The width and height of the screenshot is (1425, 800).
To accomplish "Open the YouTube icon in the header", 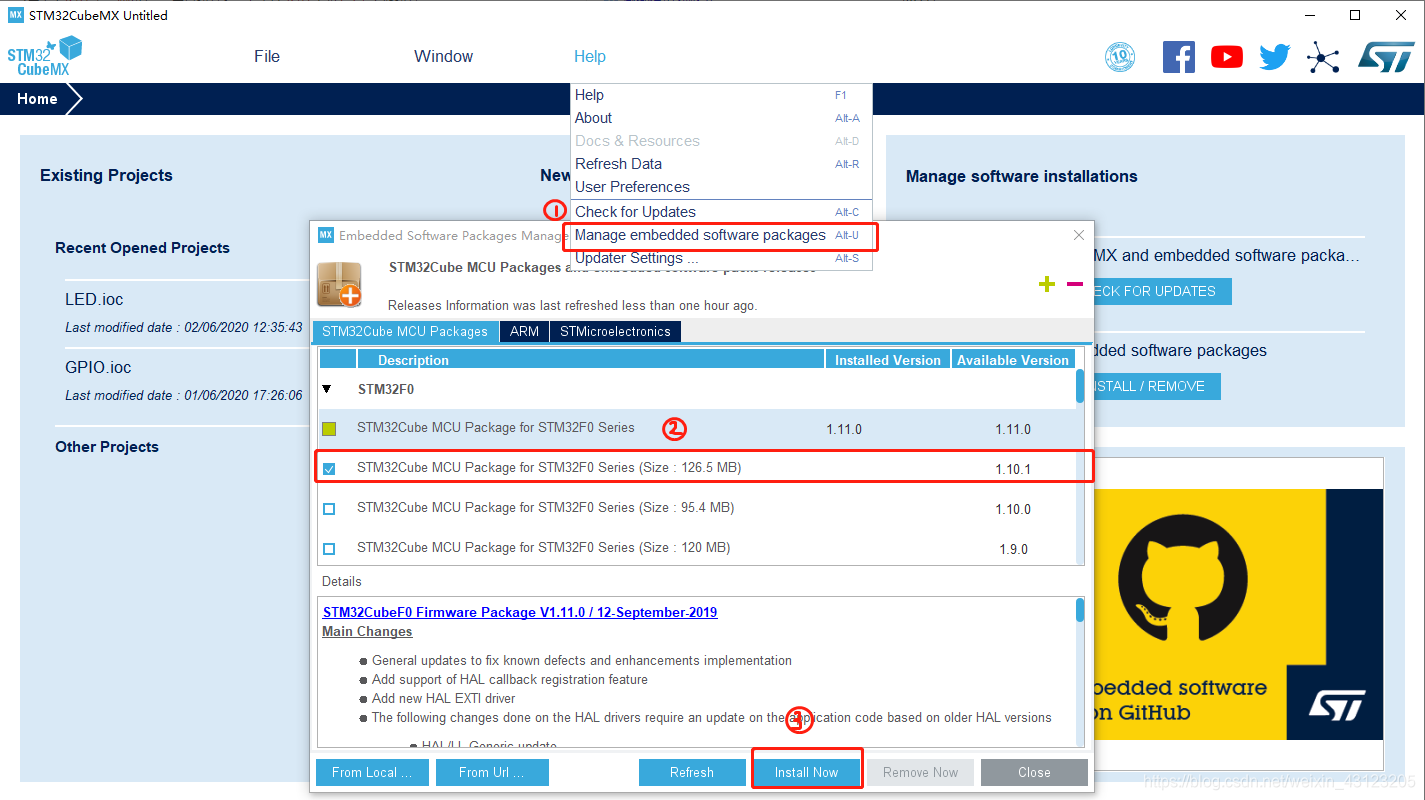I will click(x=1227, y=57).
